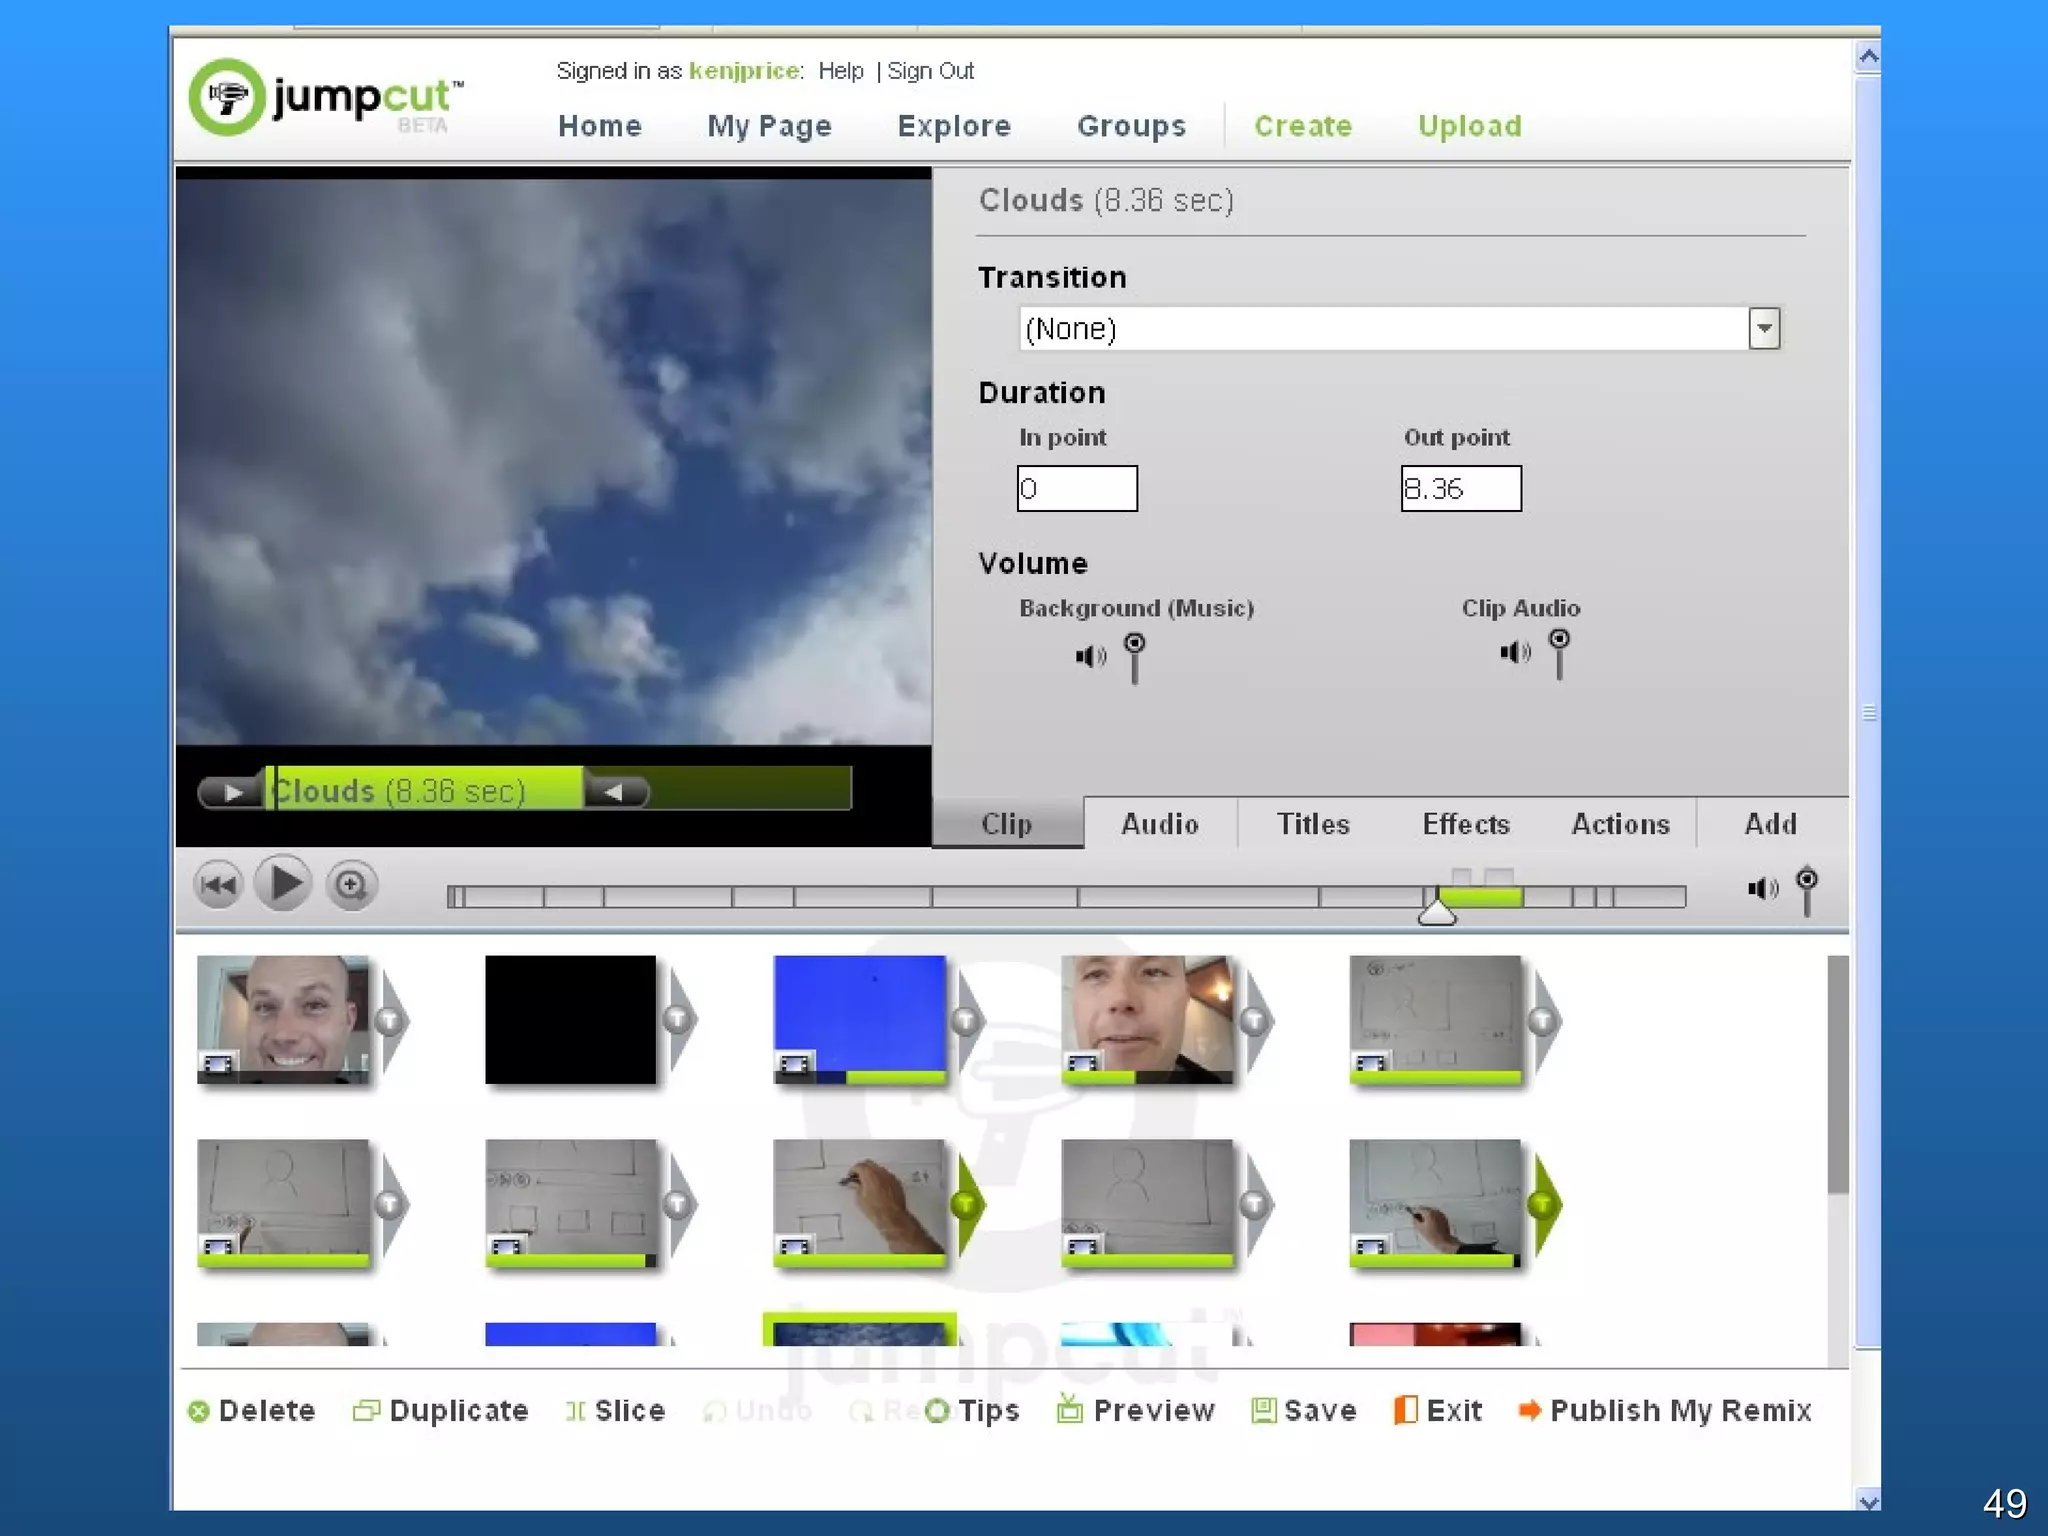Click the Preview TV icon
Viewport: 2048px width, 1536px height.
tap(1070, 1409)
